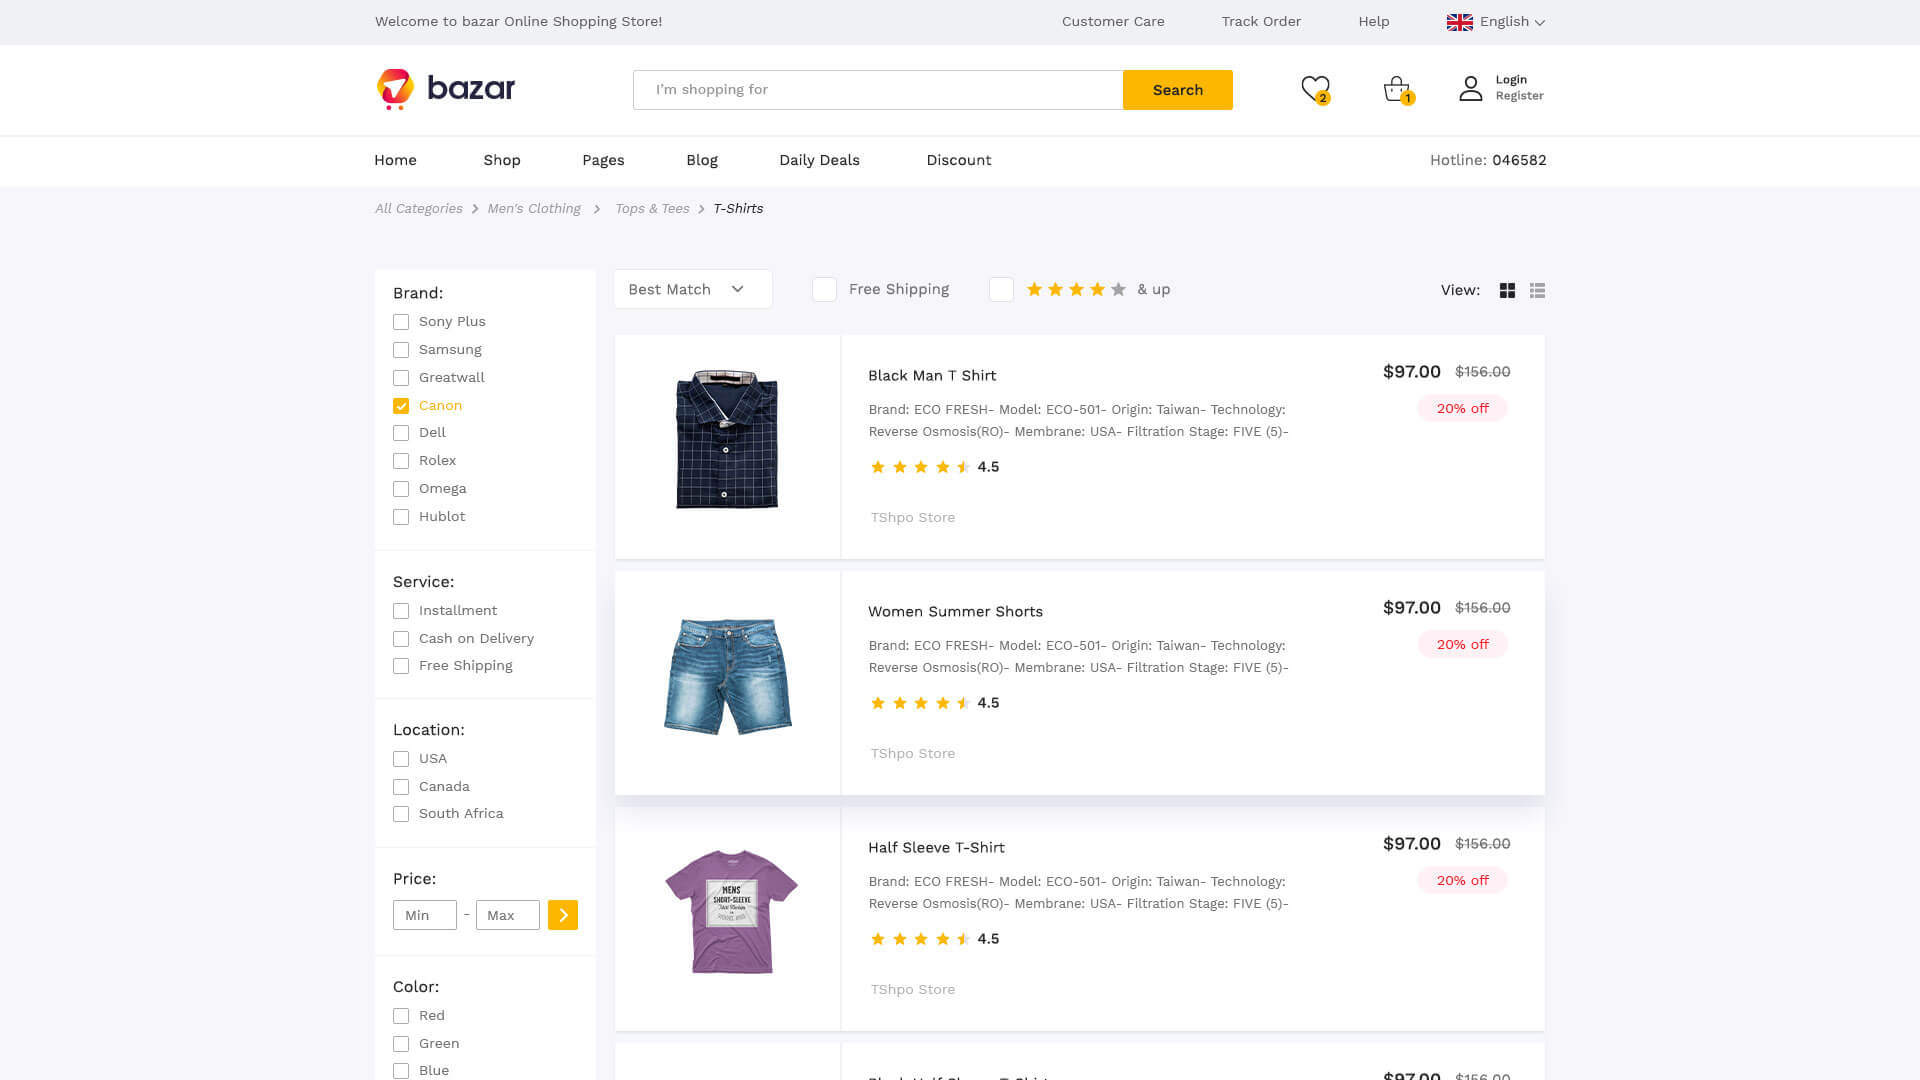The width and height of the screenshot is (1920, 1080).
Task: Tick the Omega brand checkbox
Action: [401, 489]
